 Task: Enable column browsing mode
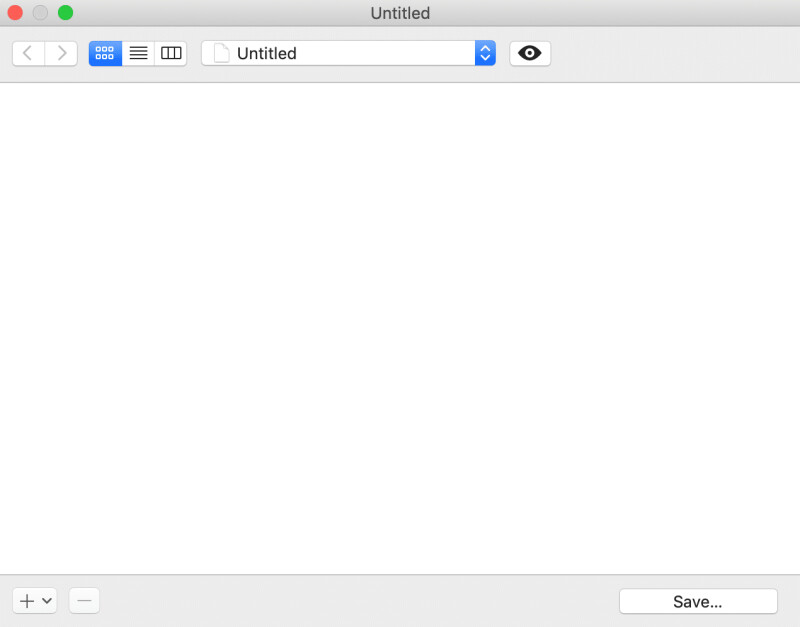click(170, 53)
